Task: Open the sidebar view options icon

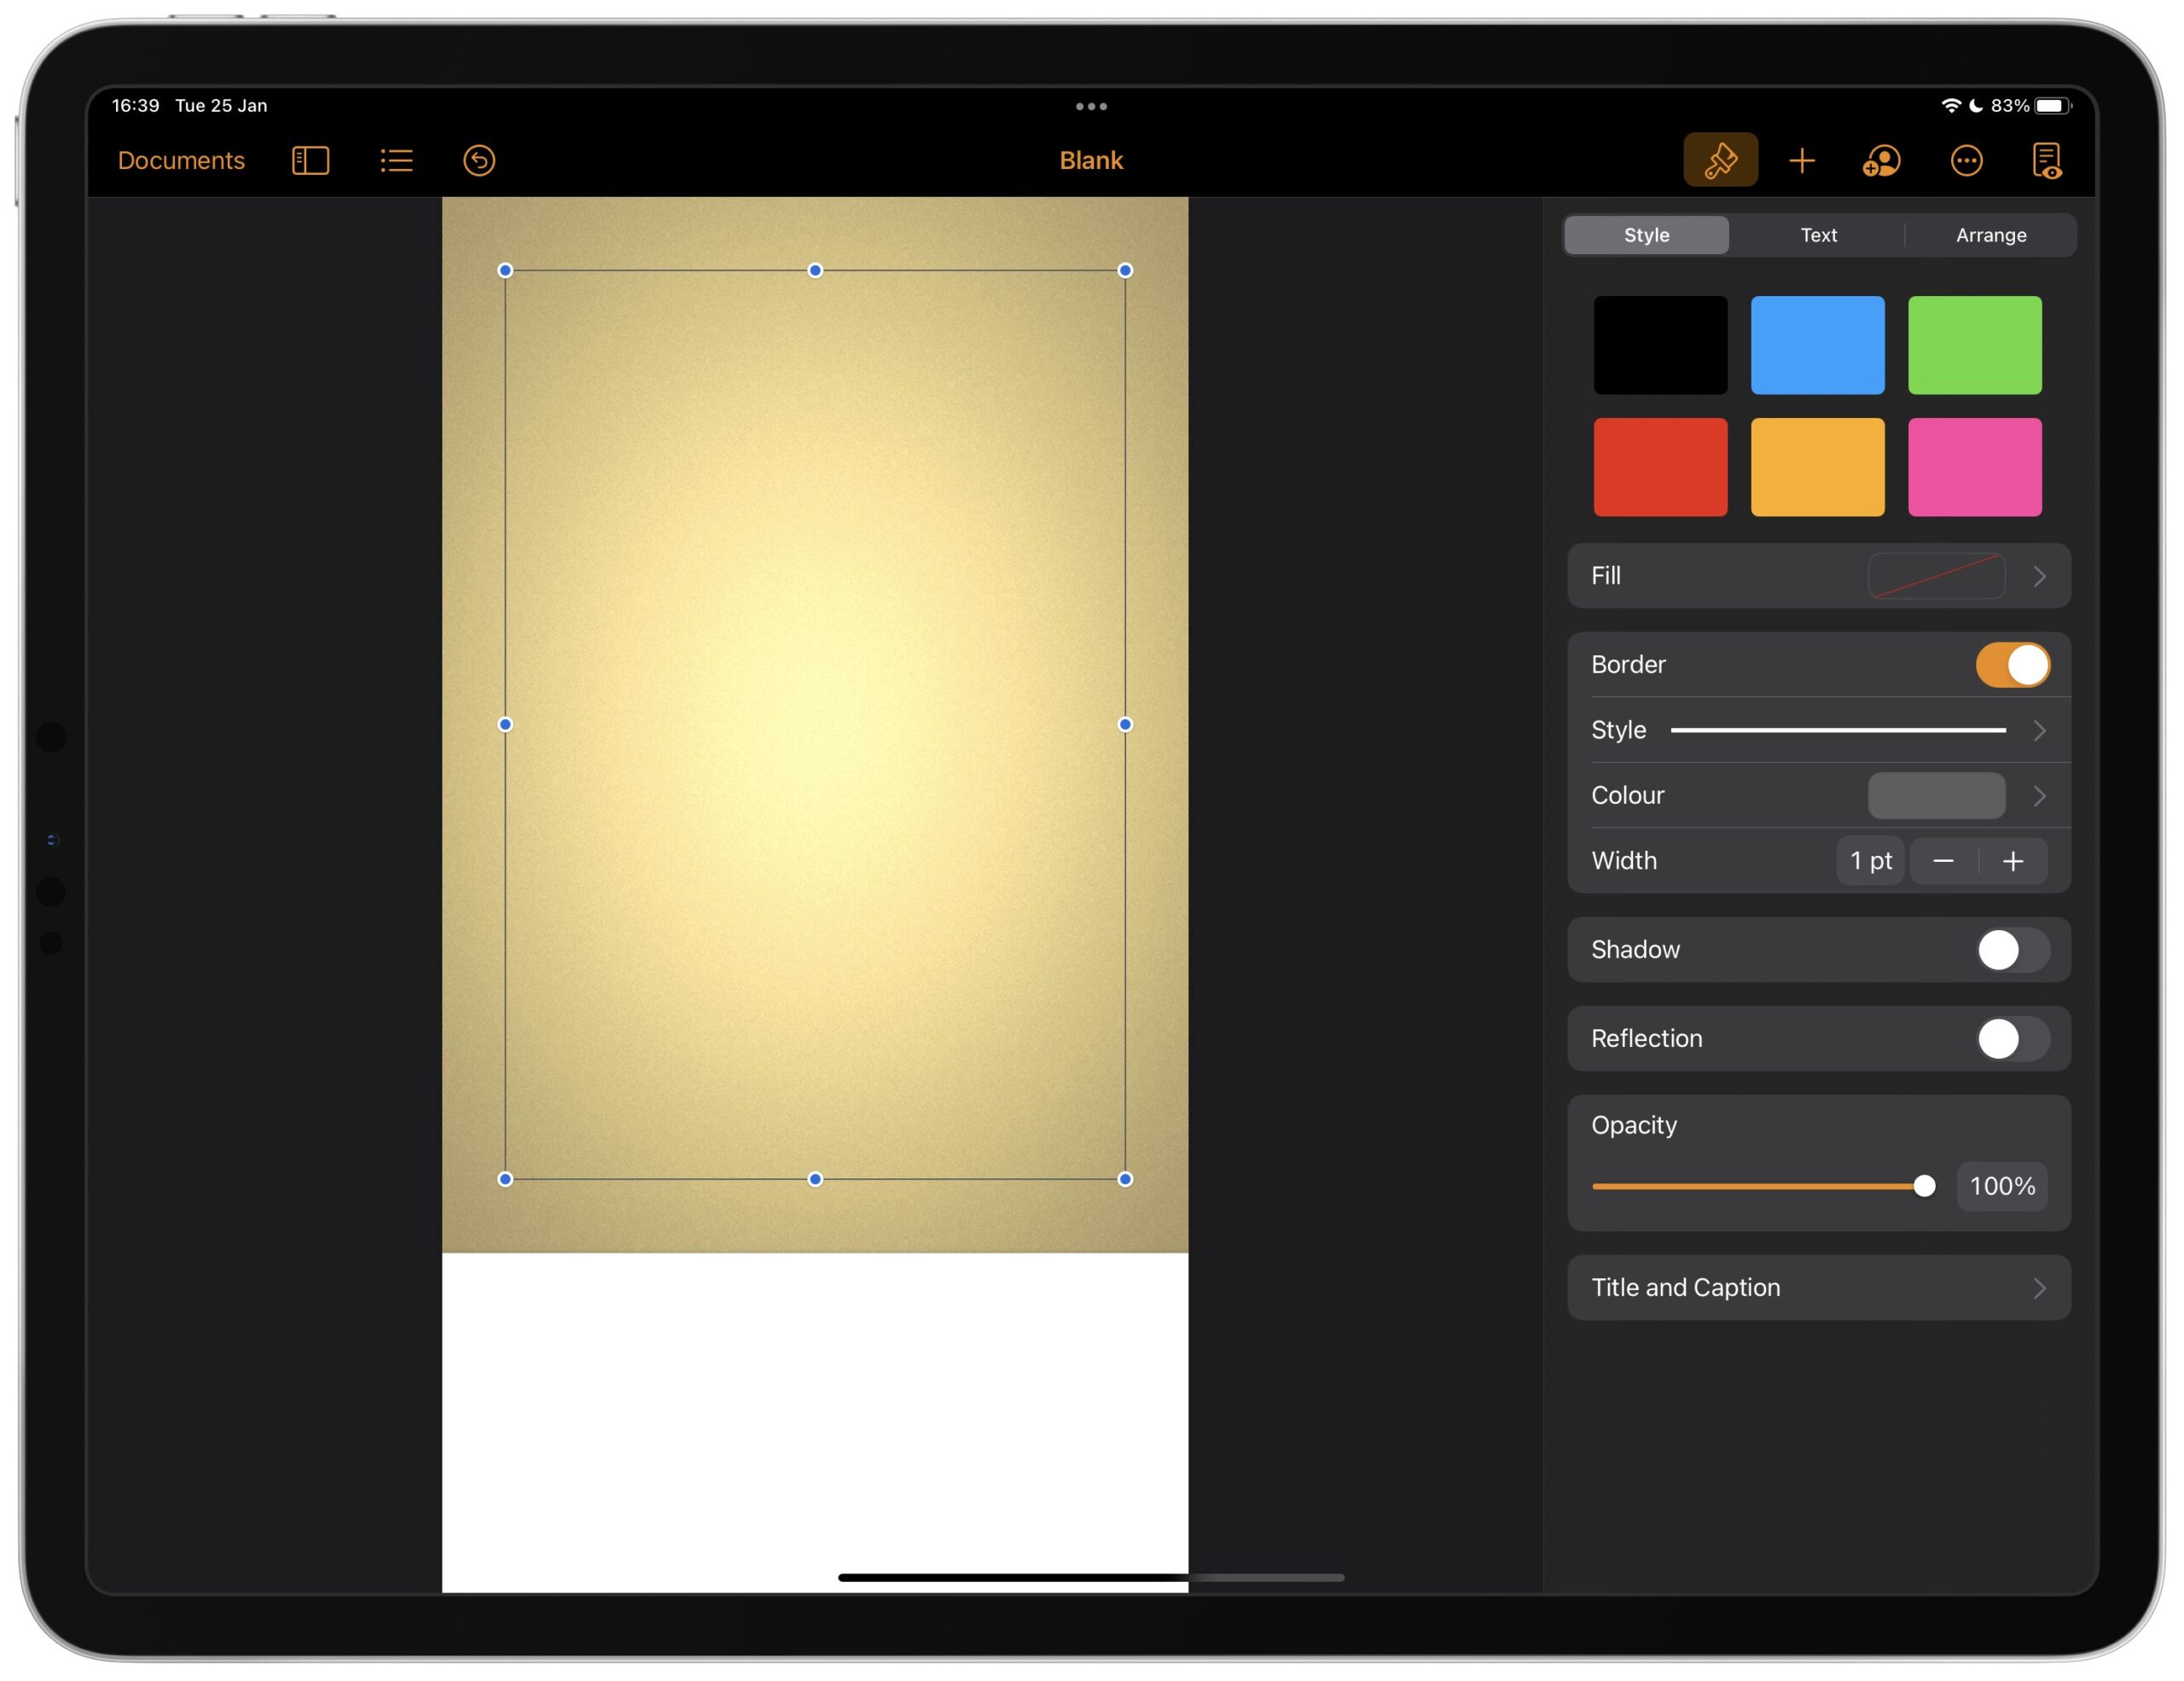Action: tap(310, 160)
